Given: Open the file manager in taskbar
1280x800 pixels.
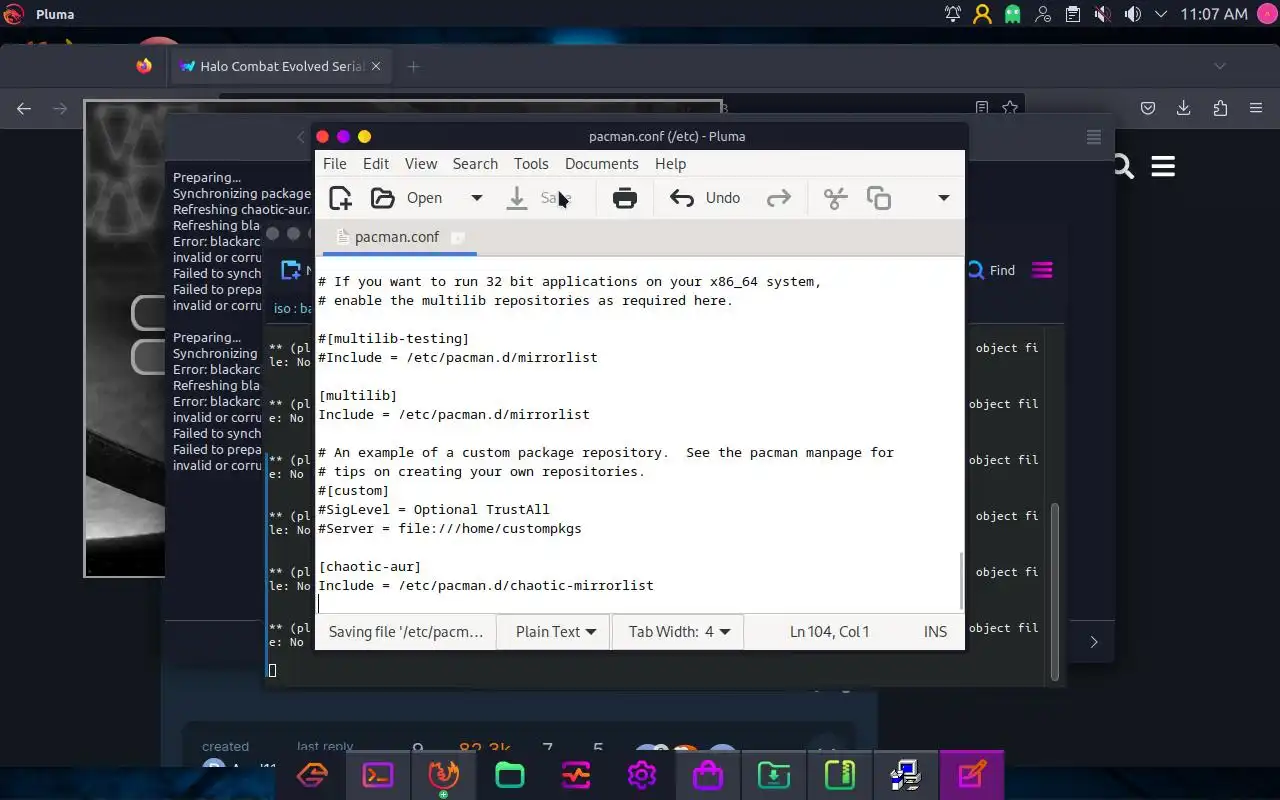Looking at the screenshot, I should [x=510, y=775].
